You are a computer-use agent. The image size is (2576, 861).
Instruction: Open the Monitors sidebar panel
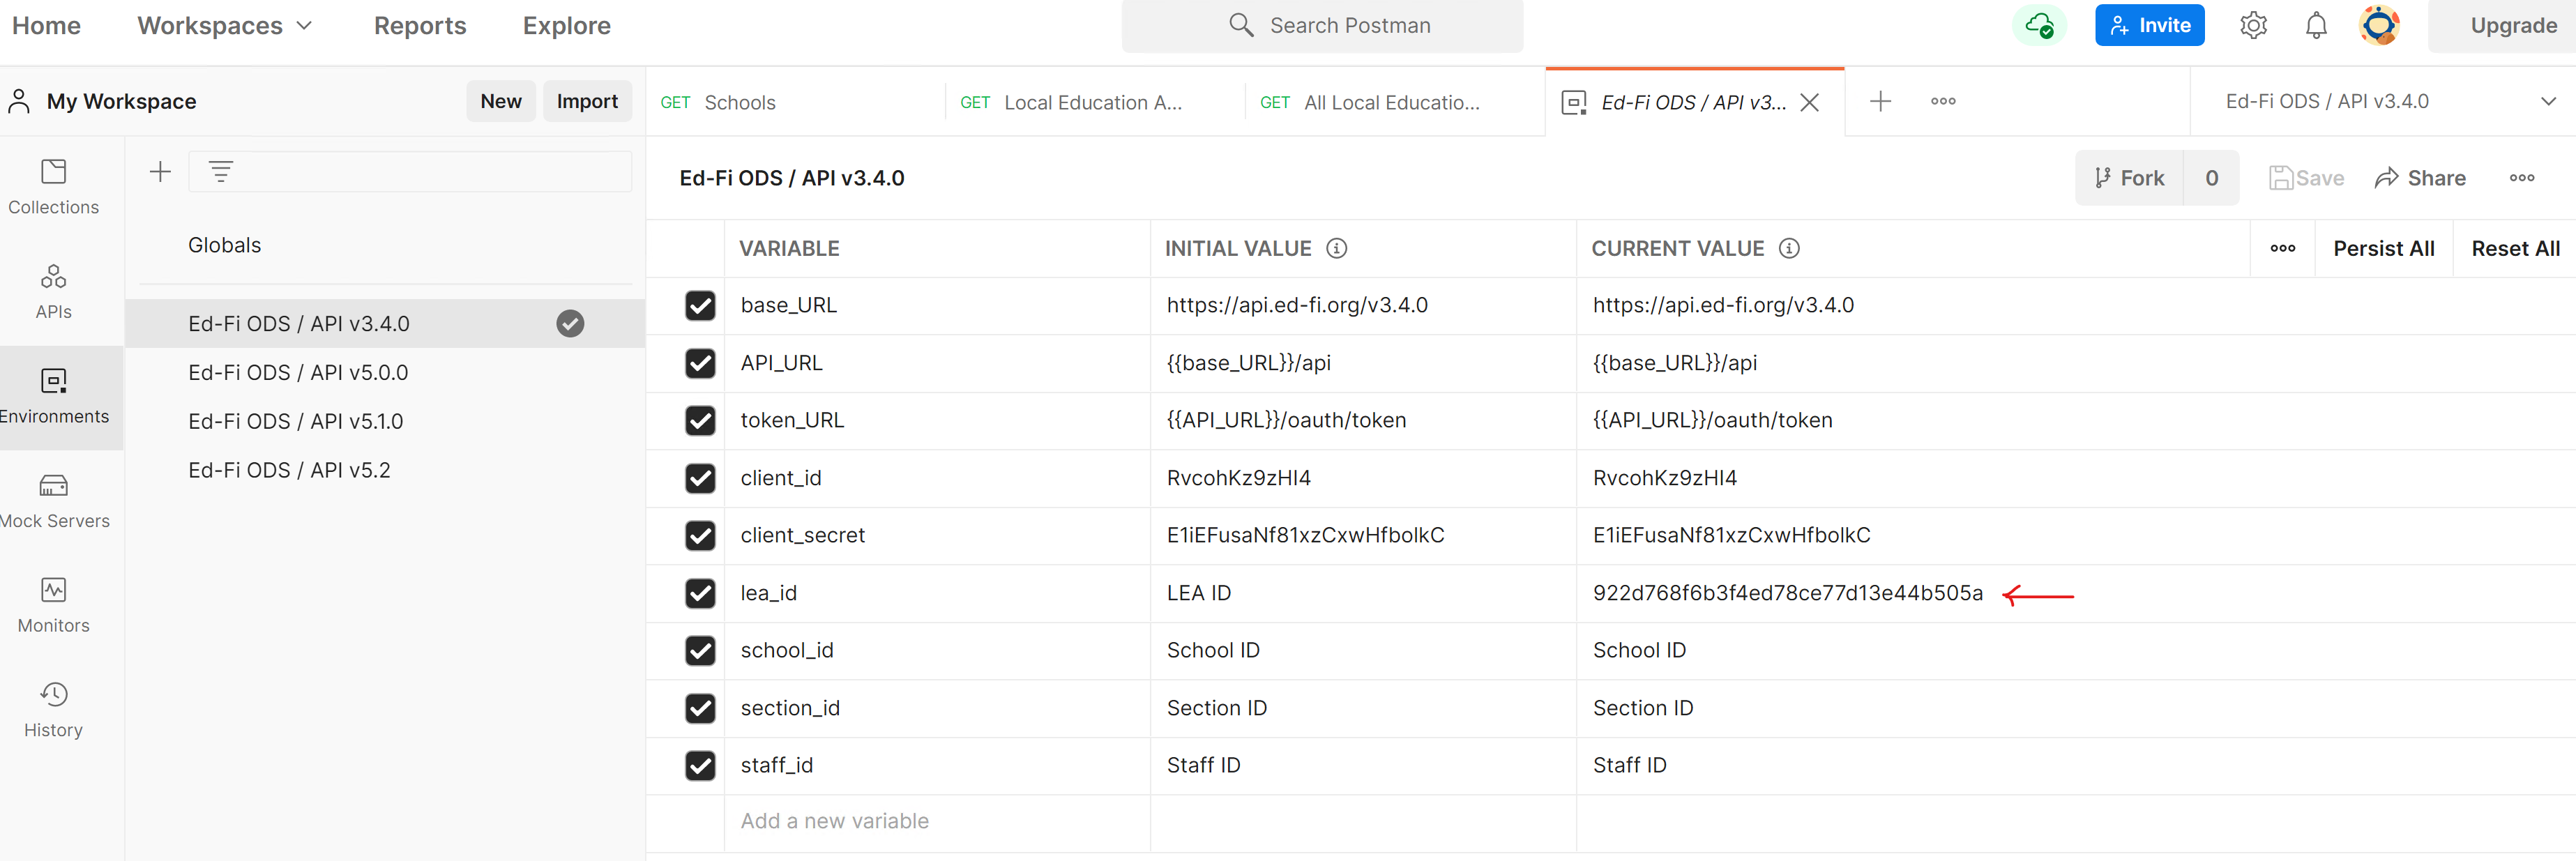[54, 605]
